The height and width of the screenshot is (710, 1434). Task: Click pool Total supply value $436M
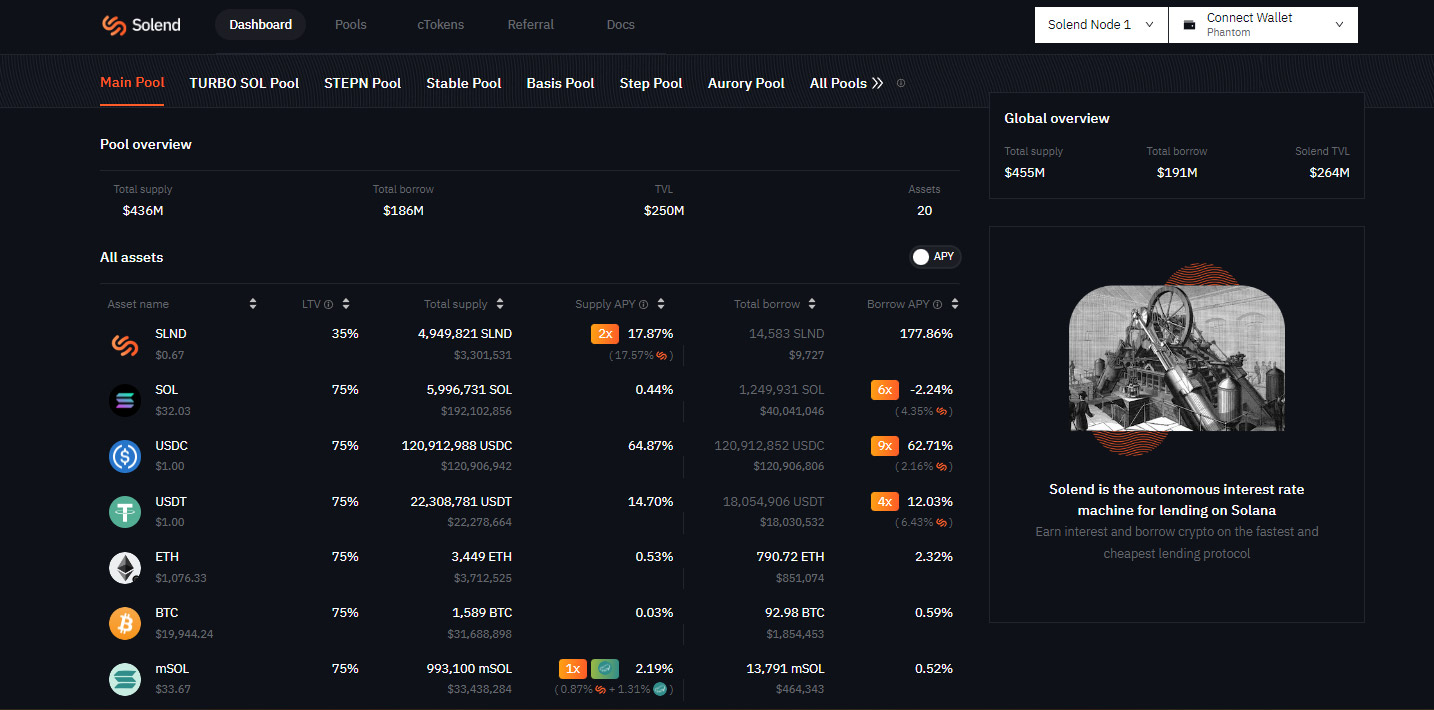[143, 211]
